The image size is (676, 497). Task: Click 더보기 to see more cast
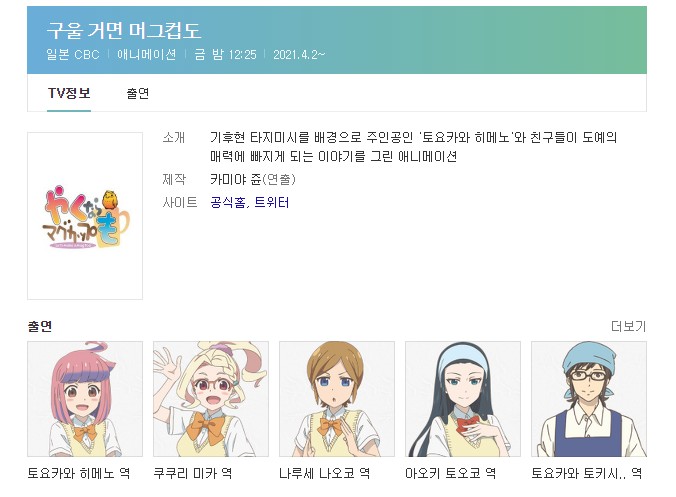(x=629, y=326)
